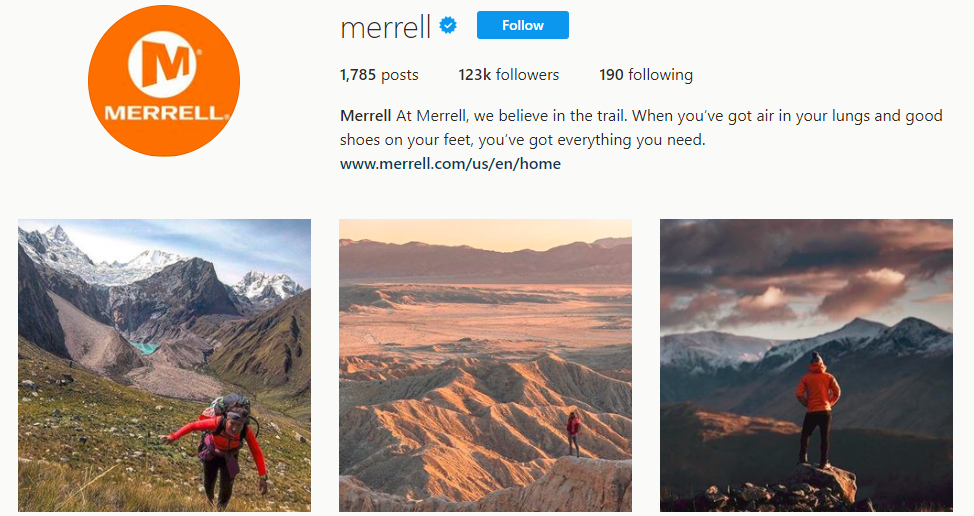Screen dimensions: 974x516
Task: View the 190 following list
Action: point(646,75)
